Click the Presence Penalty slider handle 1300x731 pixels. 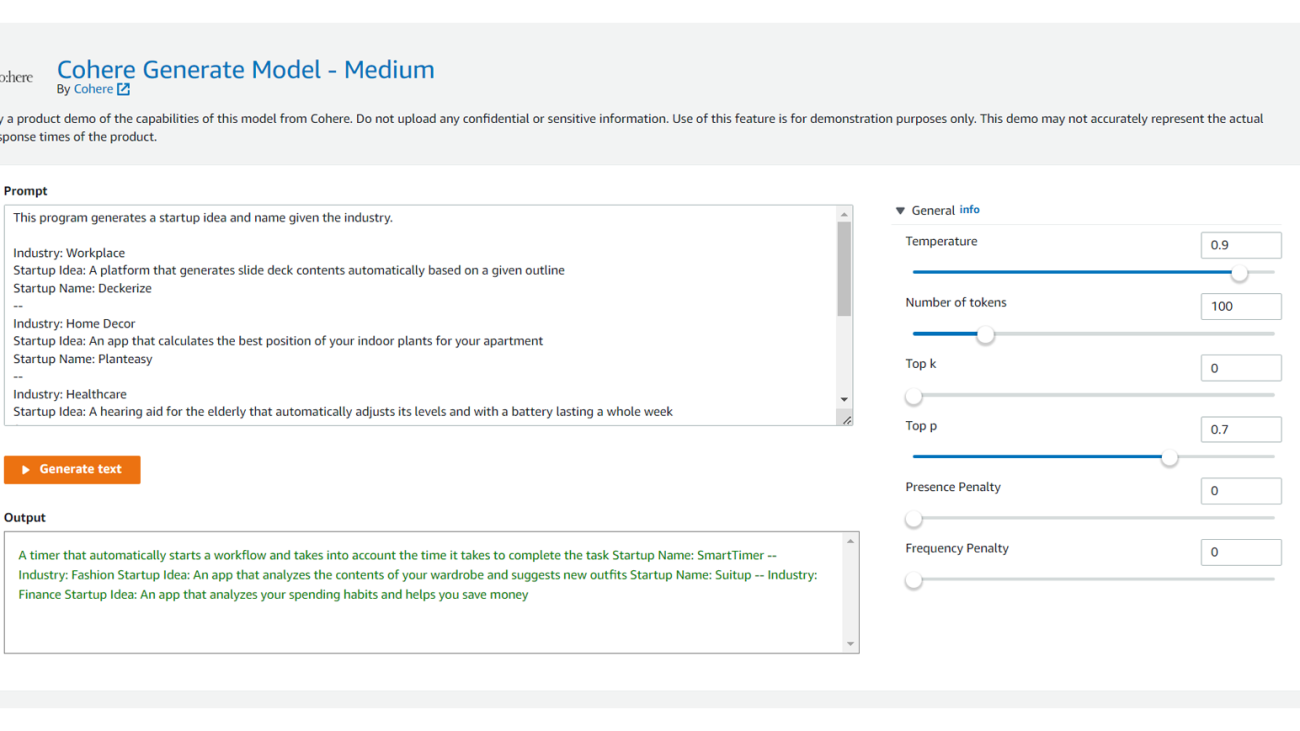(x=913, y=519)
